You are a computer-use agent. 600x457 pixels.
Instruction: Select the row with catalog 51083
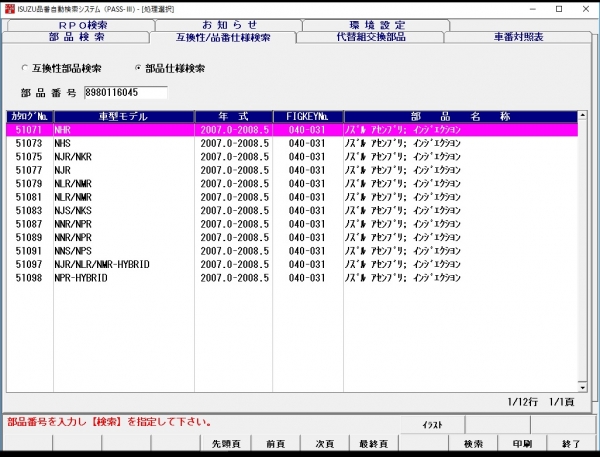[x=292, y=211]
